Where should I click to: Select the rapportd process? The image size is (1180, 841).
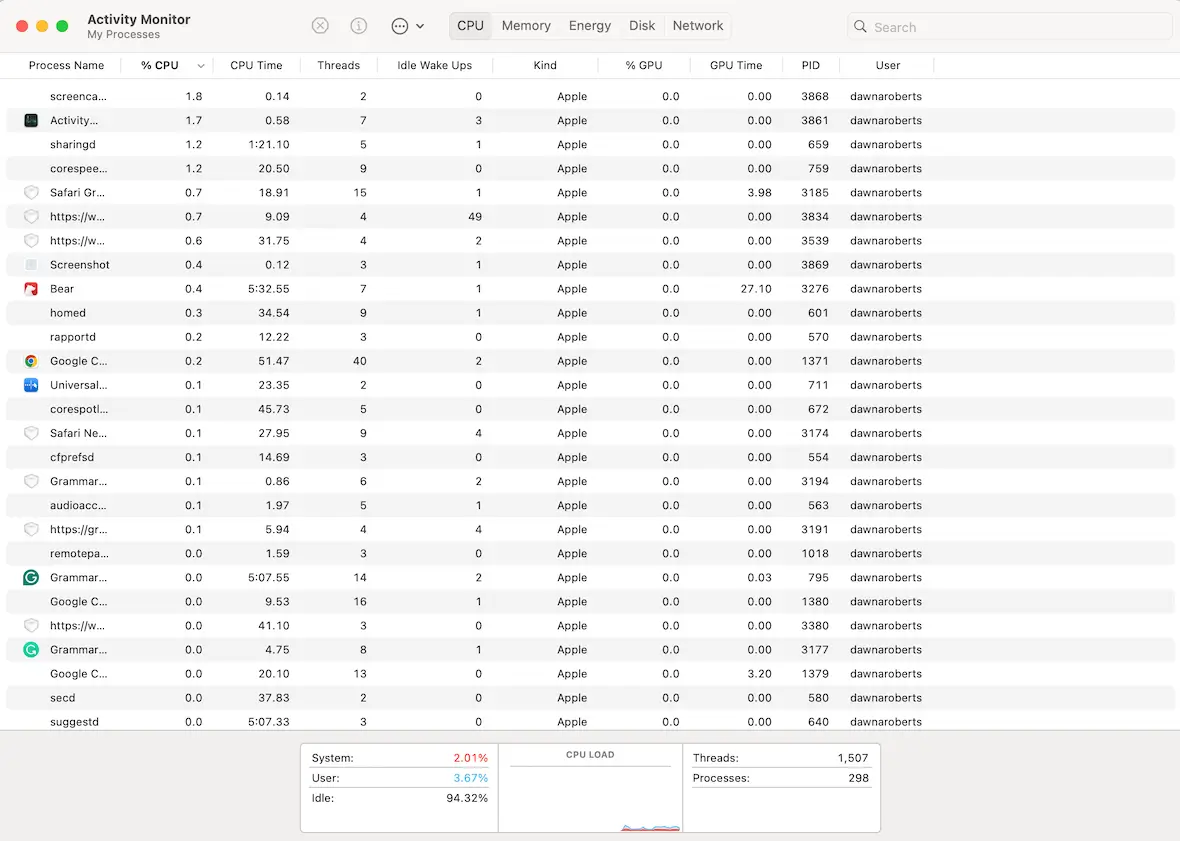[590, 337]
